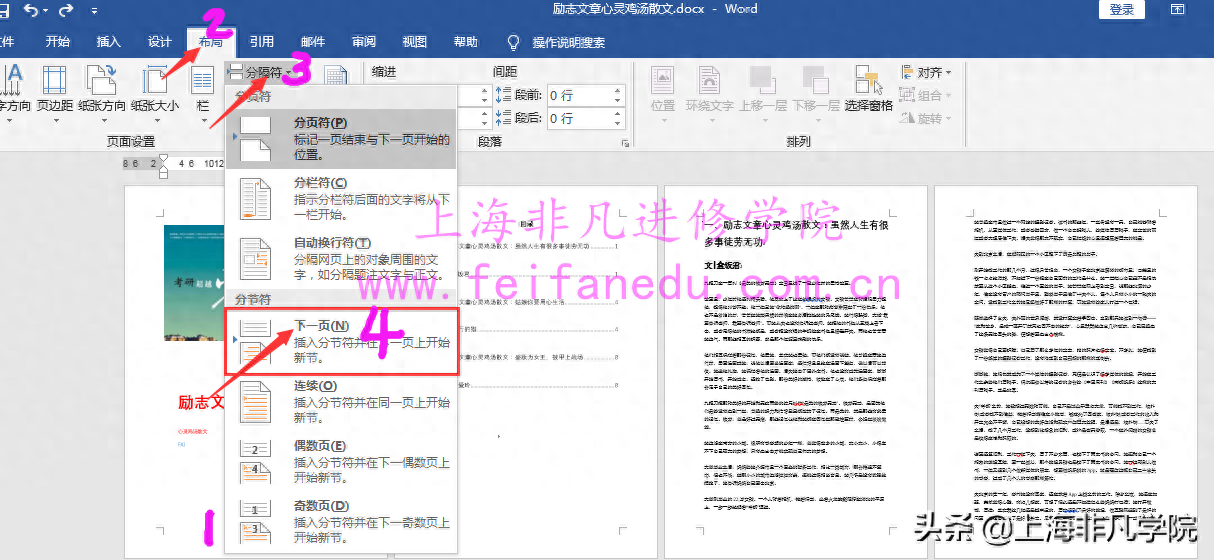Open the 对齐 align dropdown
The width and height of the screenshot is (1214, 560).
coord(926,72)
